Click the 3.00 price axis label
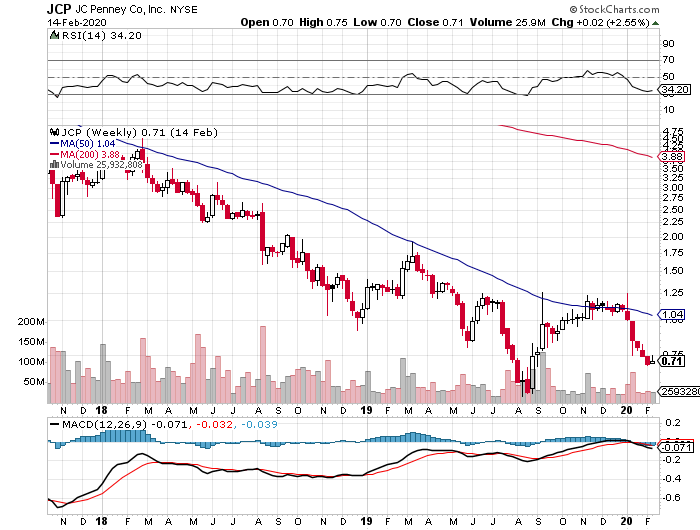This screenshot has width=700, height=530. point(673,188)
